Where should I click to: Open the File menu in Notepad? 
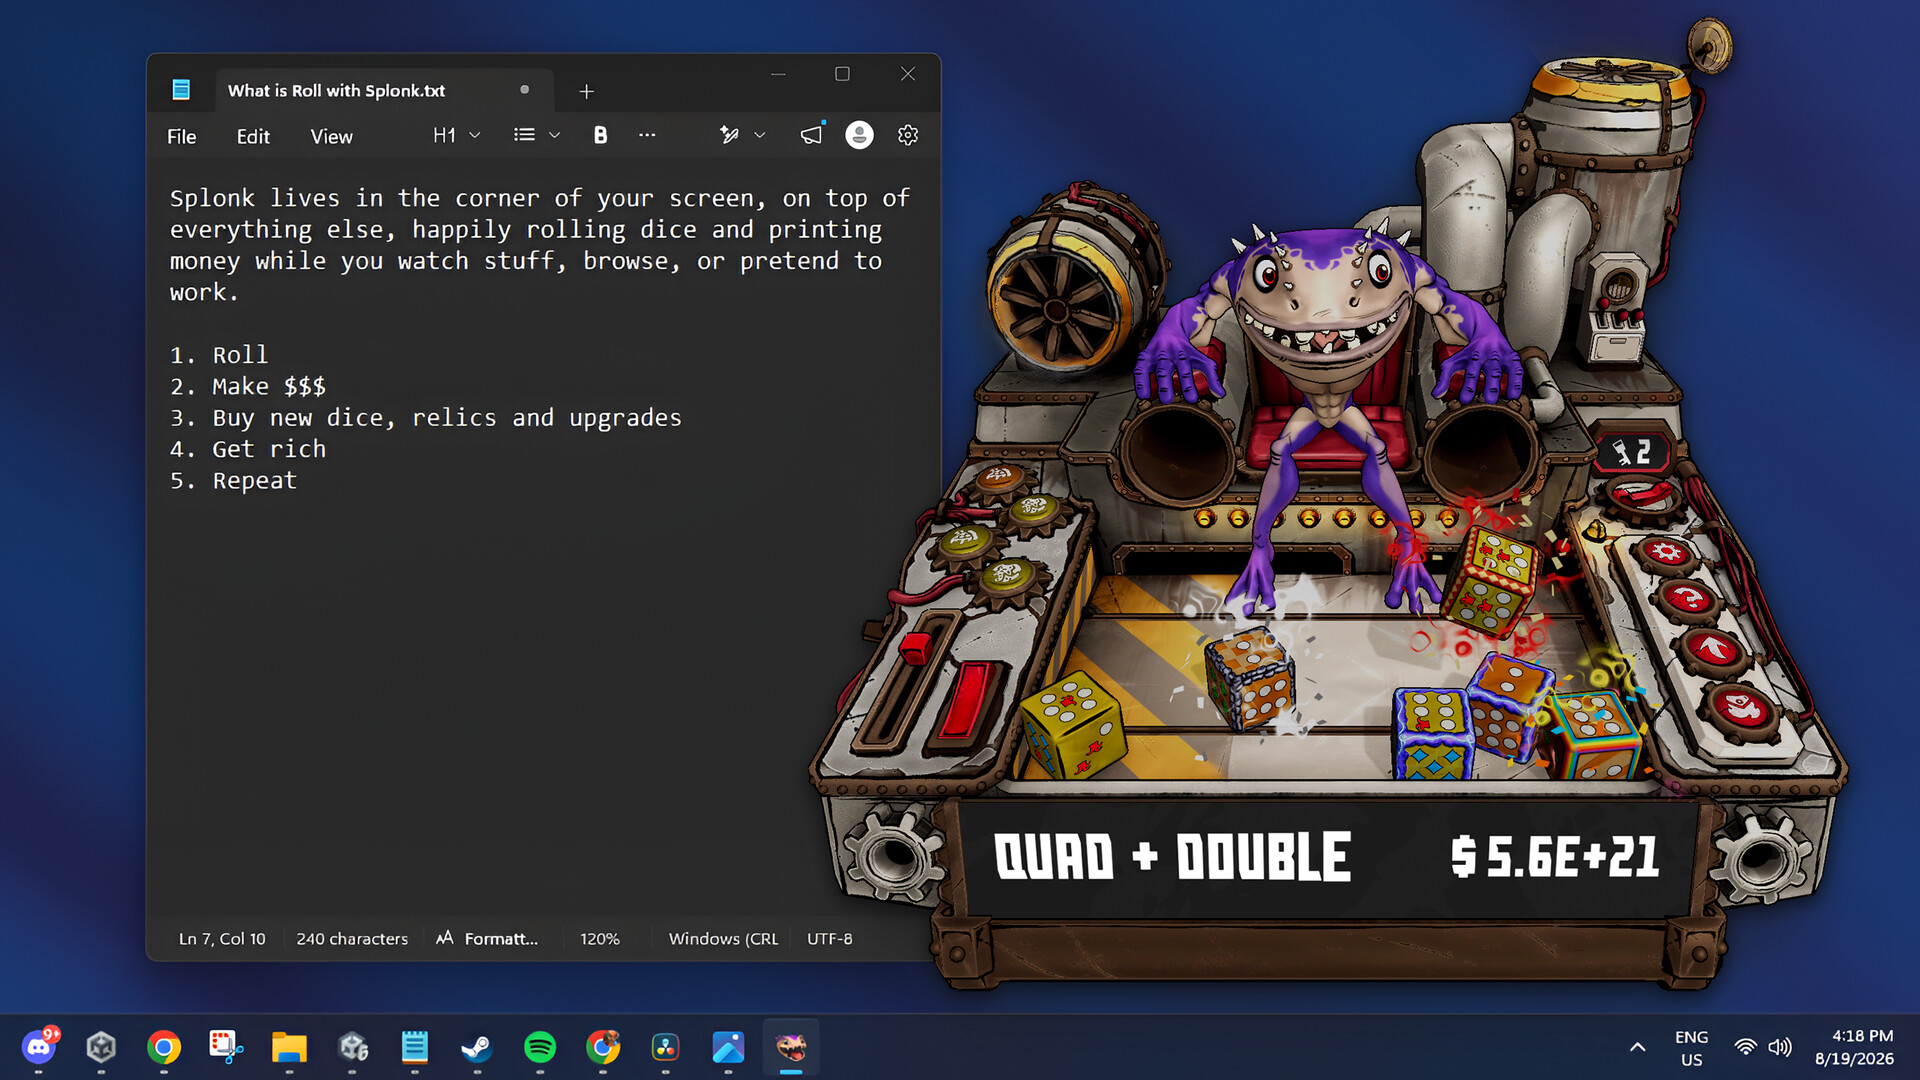[181, 136]
